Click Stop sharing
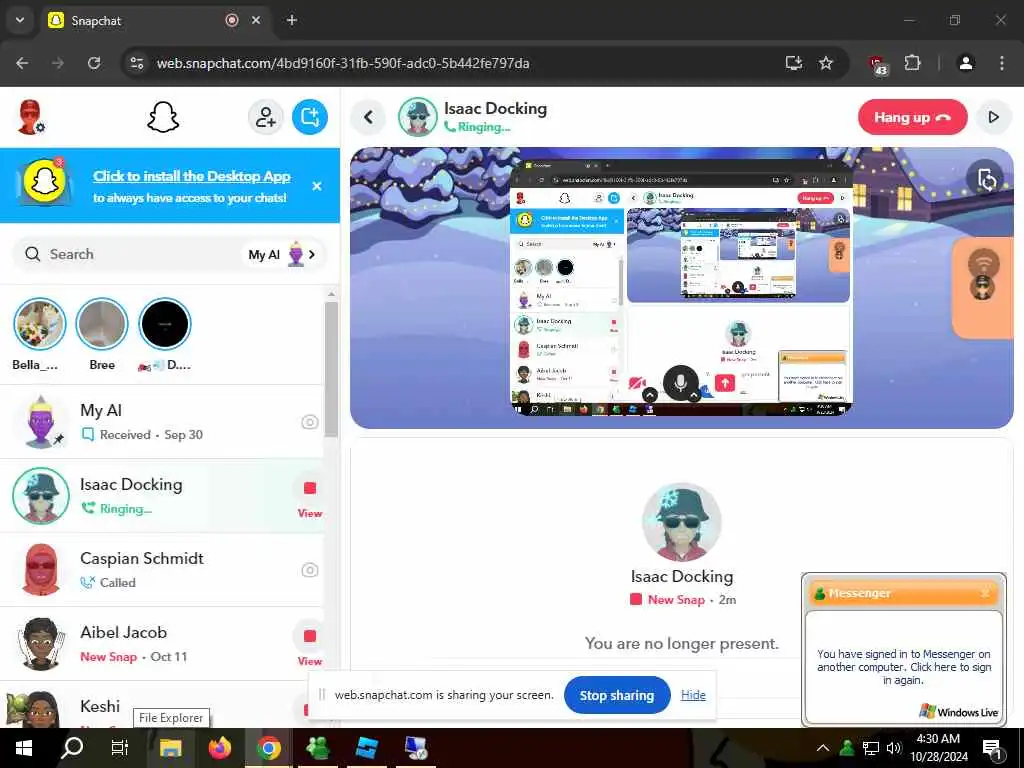Screen dimensions: 1024x768 (616, 696)
